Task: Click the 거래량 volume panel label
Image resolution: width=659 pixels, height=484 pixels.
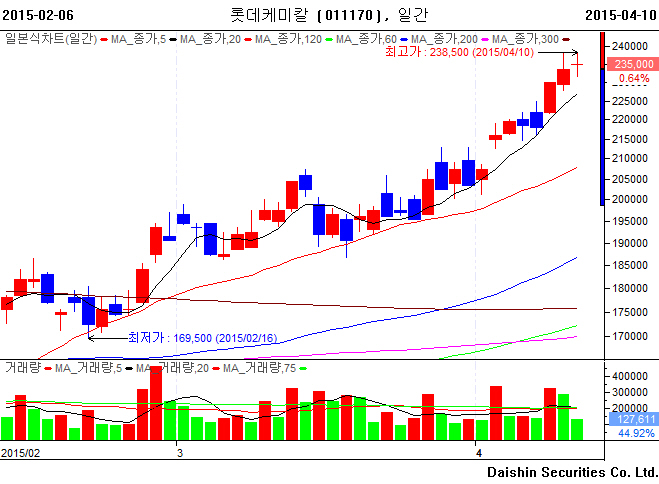Action: (x=23, y=368)
